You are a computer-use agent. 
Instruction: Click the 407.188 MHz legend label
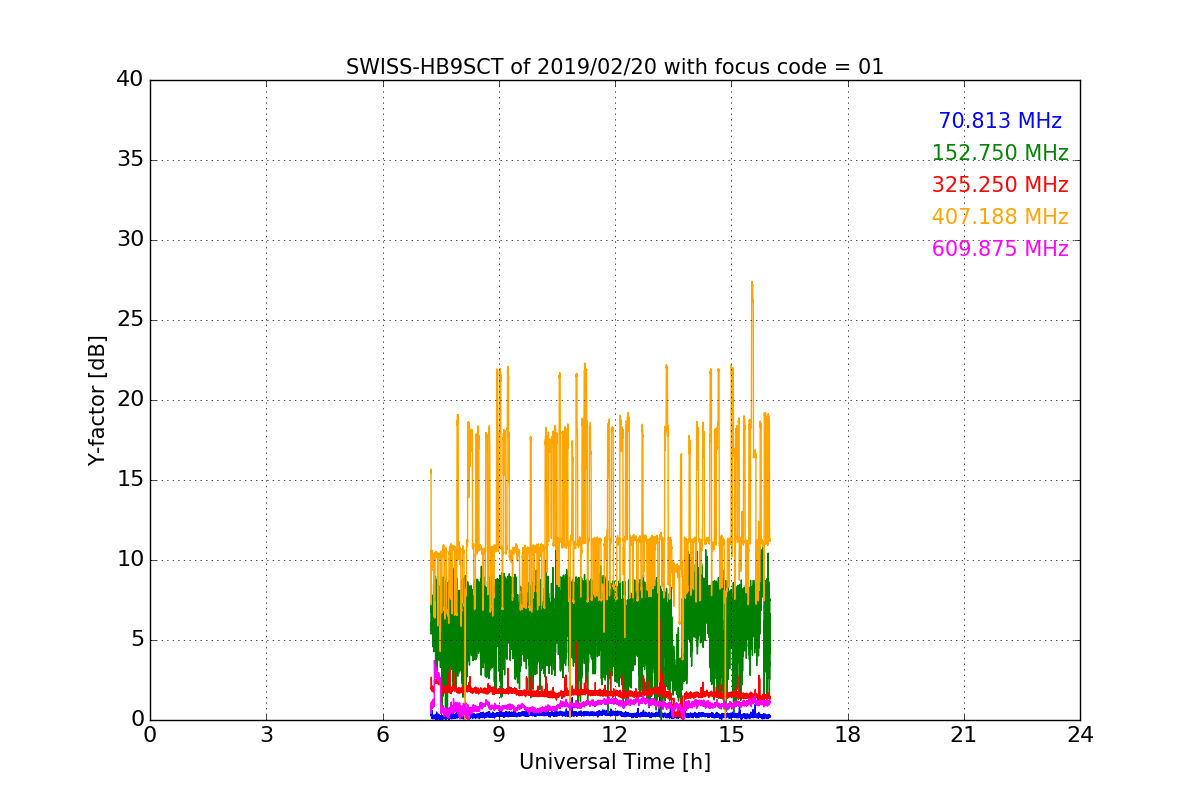[1000, 217]
